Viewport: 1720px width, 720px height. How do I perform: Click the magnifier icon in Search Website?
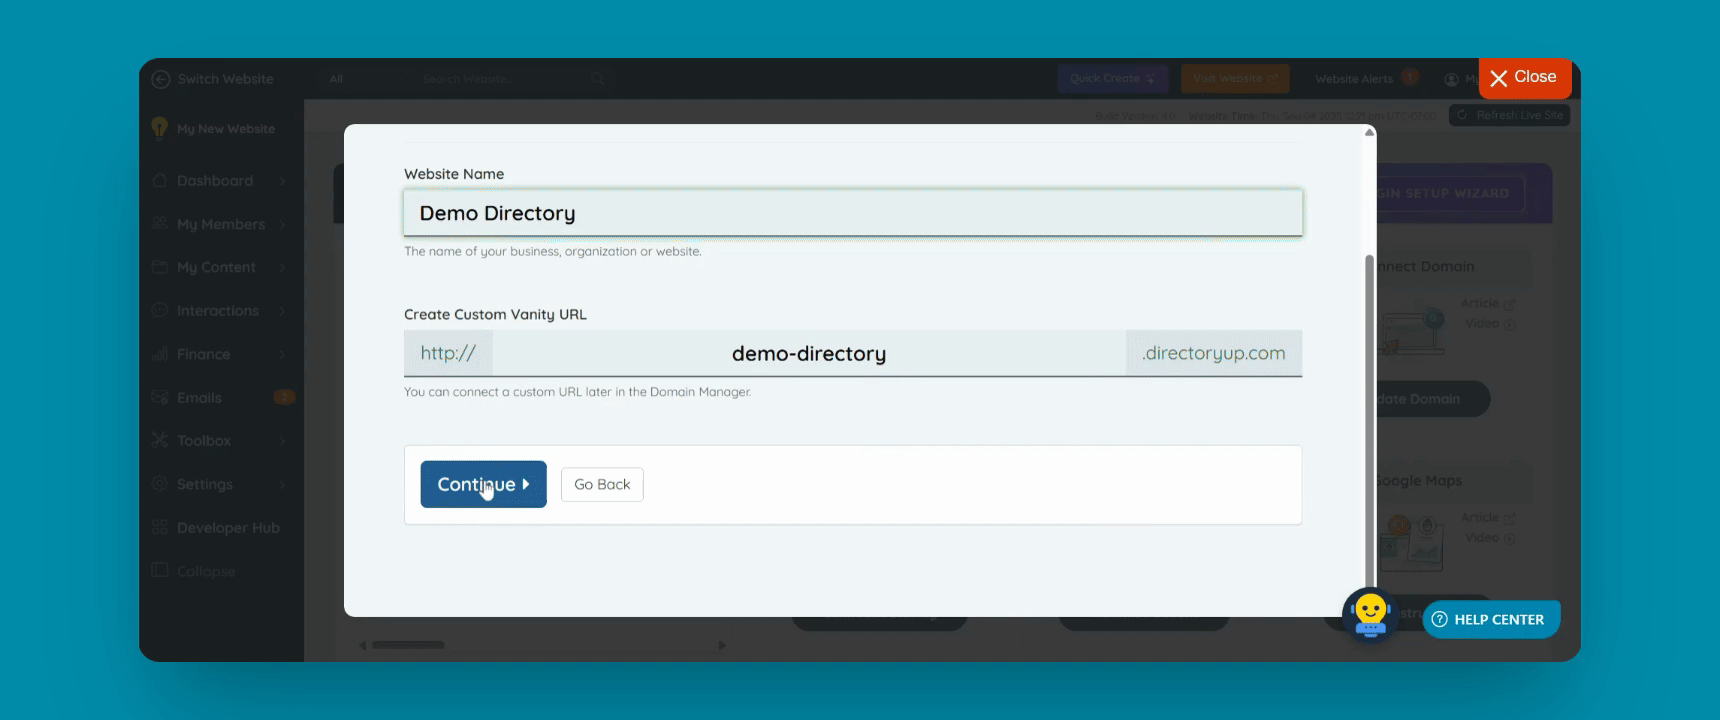pos(597,79)
